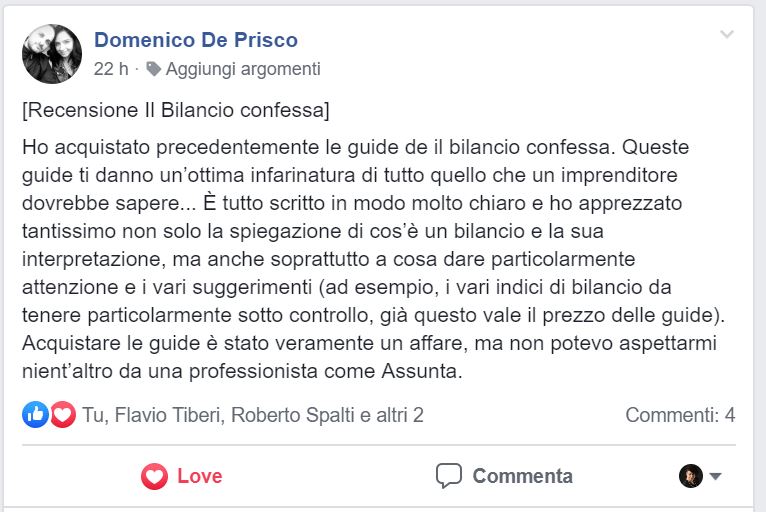Click the speech bubble comment icon
The image size is (766, 512).
point(449,476)
